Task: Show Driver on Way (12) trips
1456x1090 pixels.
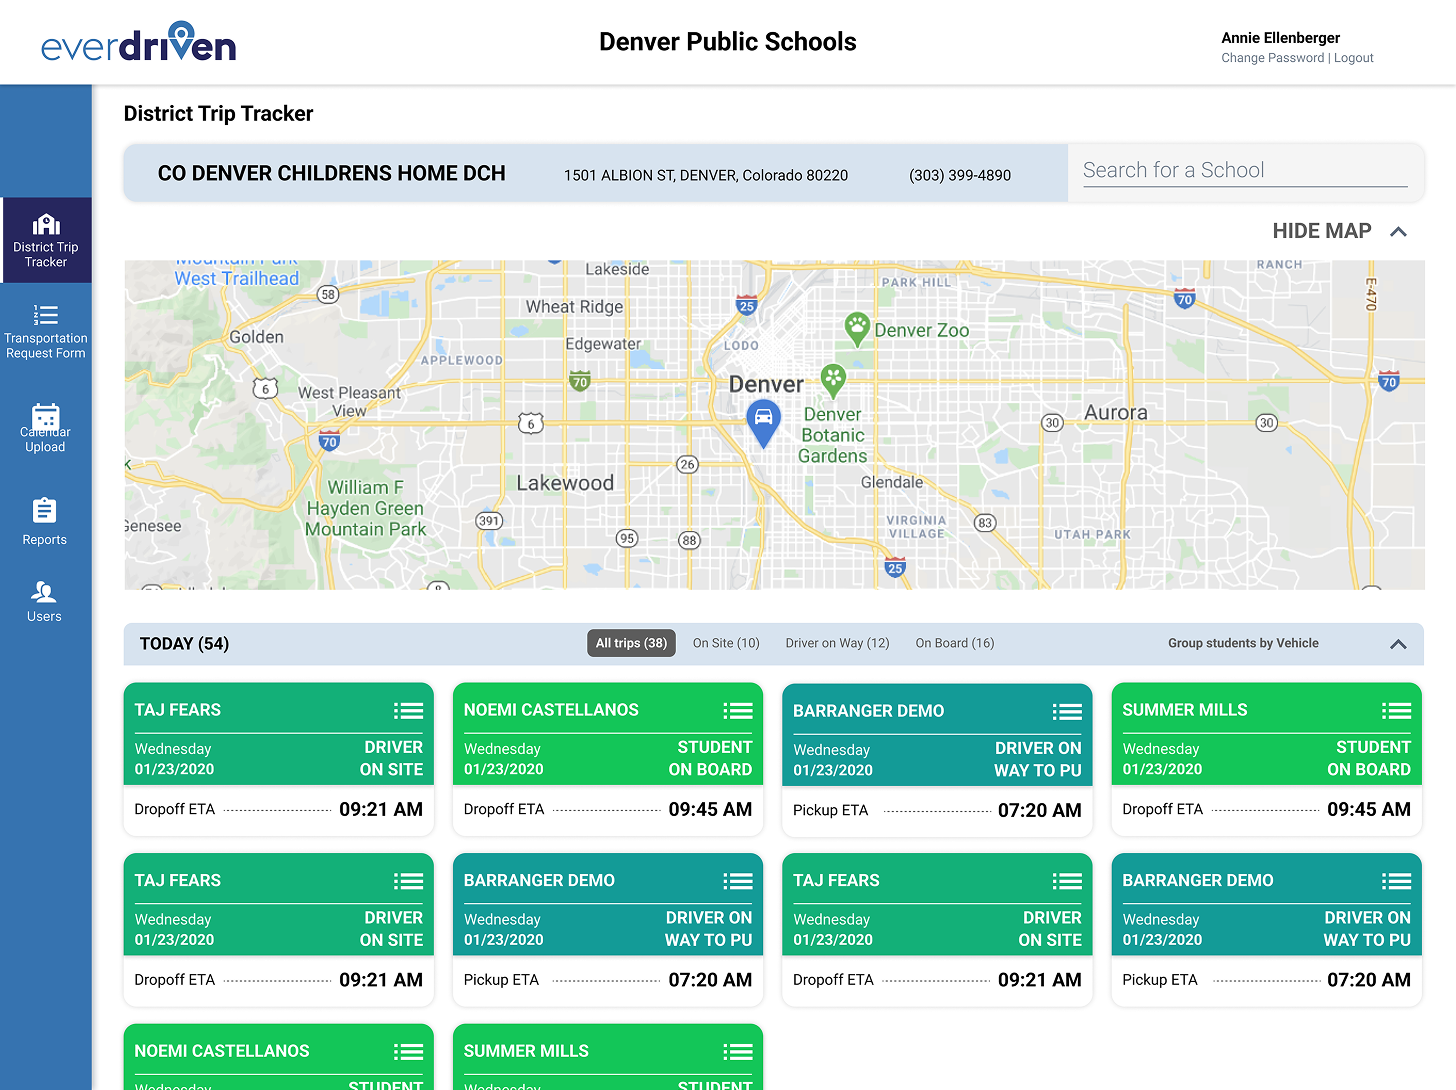Action: [837, 643]
